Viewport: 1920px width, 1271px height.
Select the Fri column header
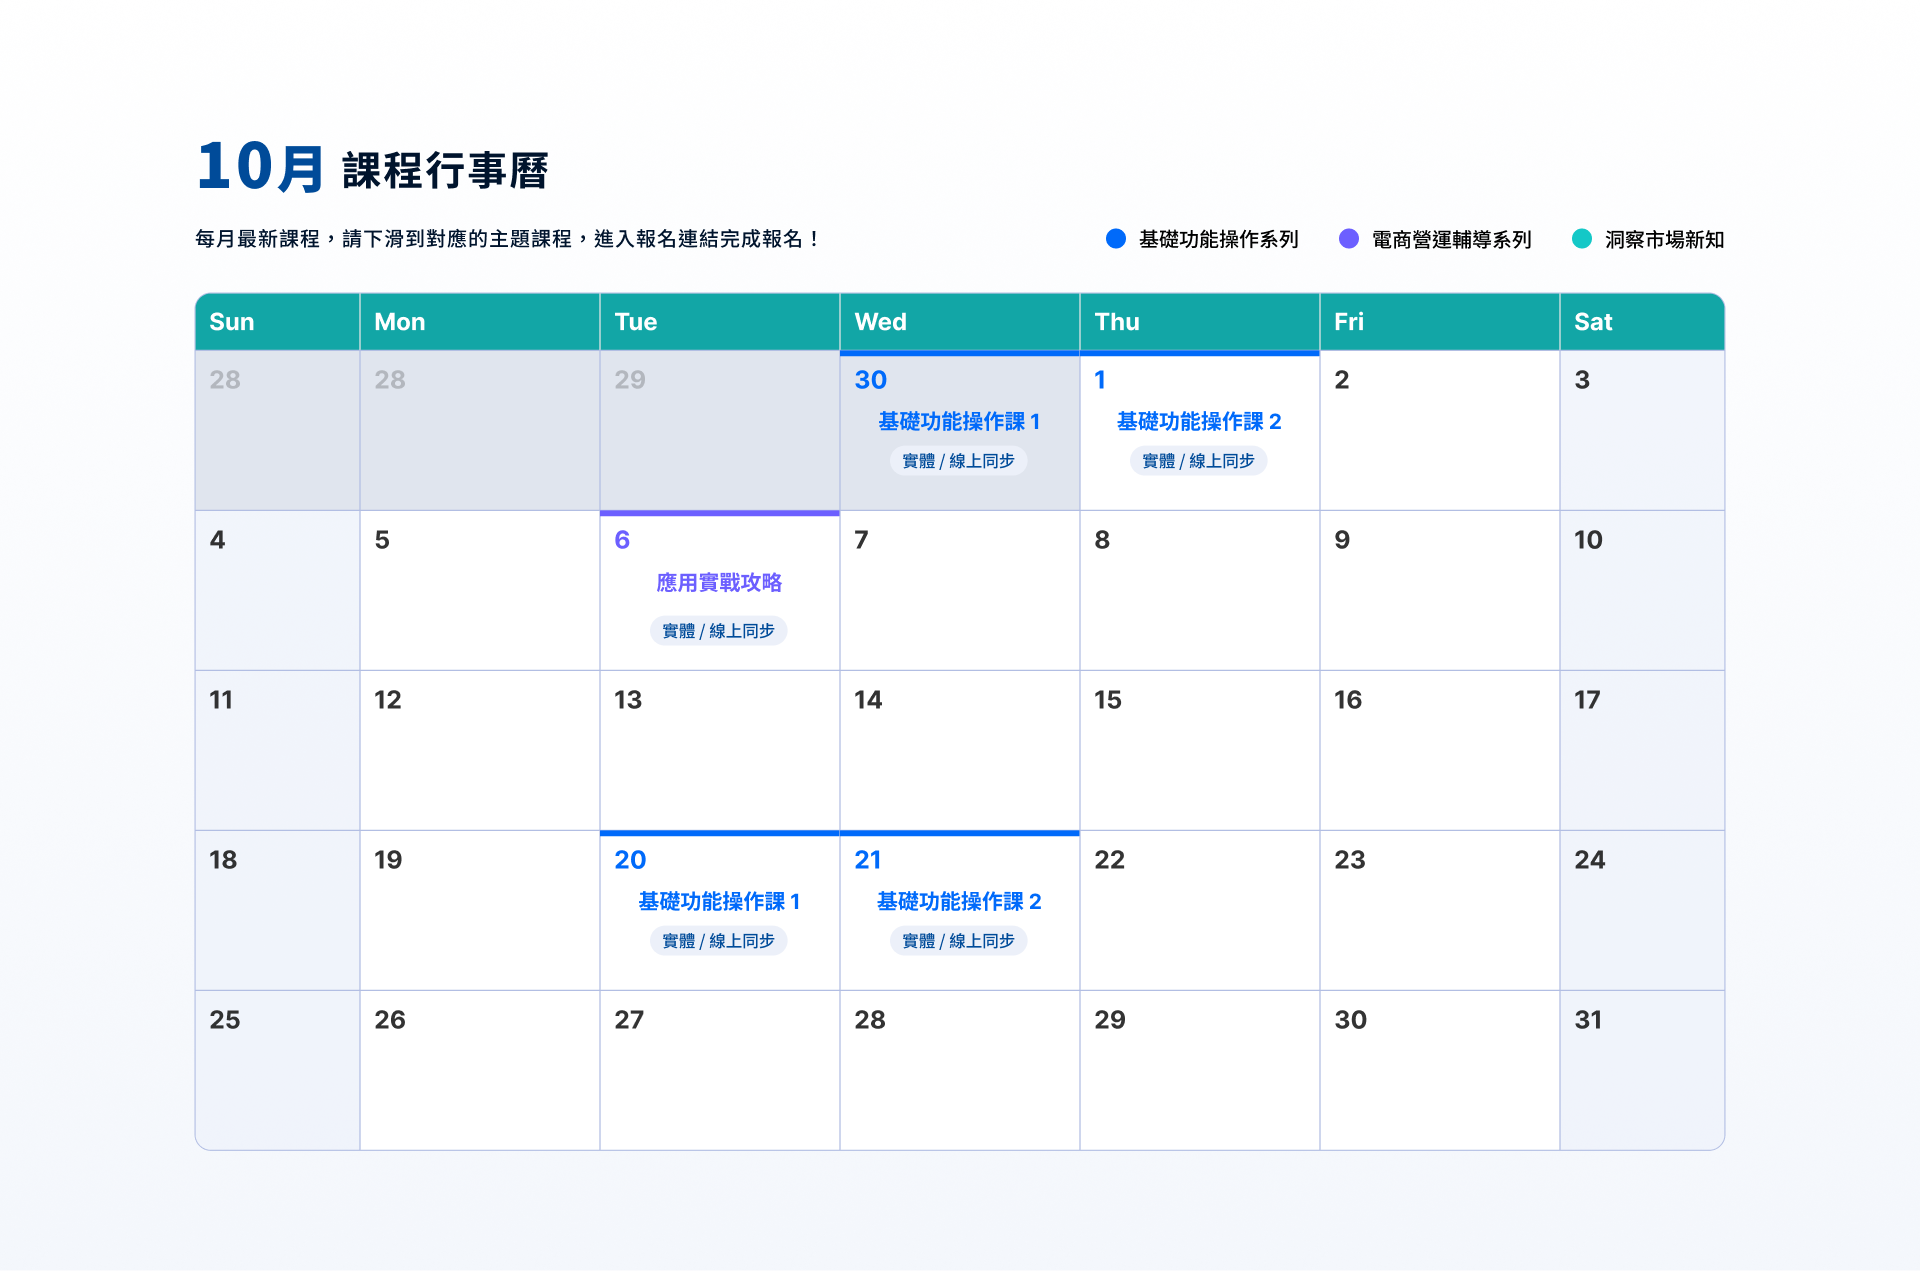[1440, 322]
